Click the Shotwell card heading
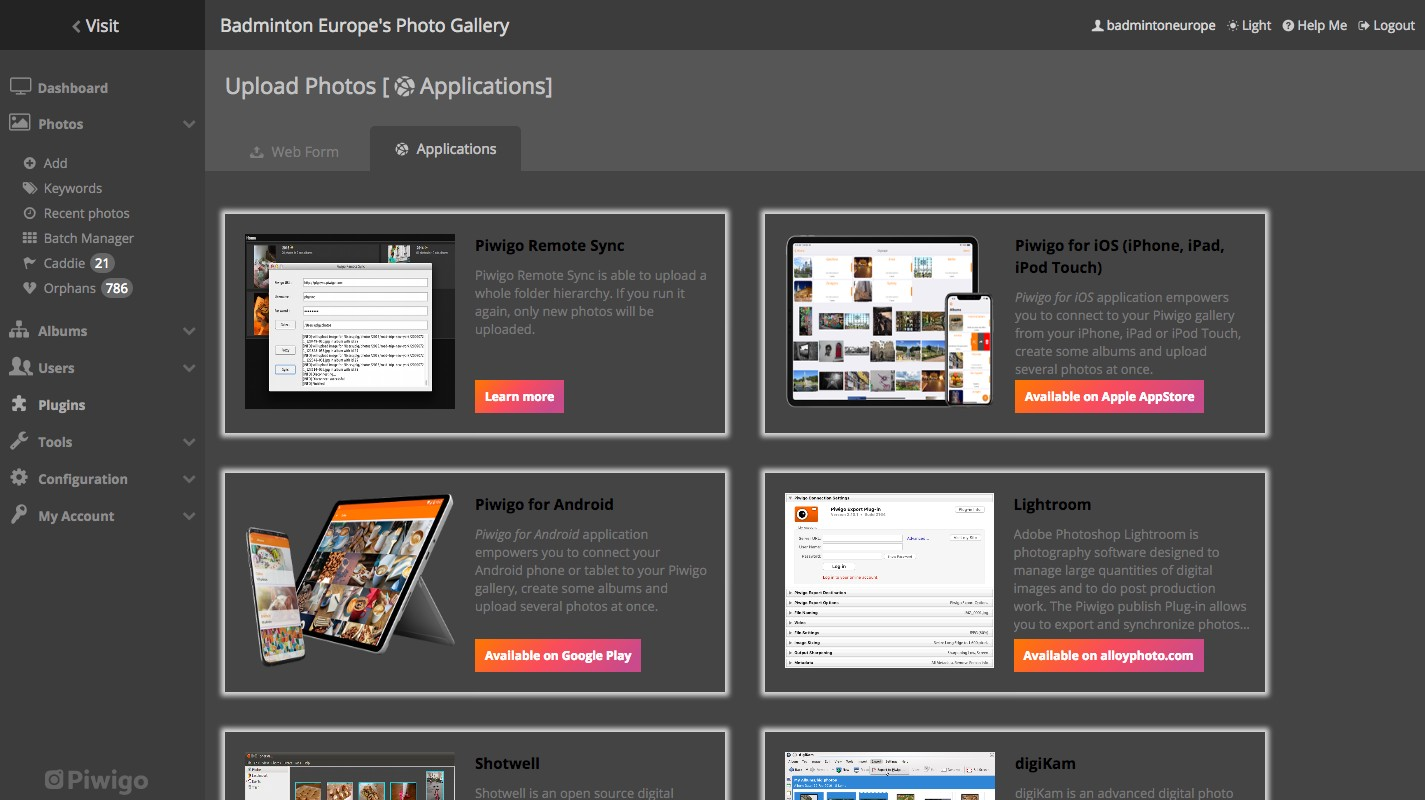This screenshot has width=1425, height=800. [507, 763]
